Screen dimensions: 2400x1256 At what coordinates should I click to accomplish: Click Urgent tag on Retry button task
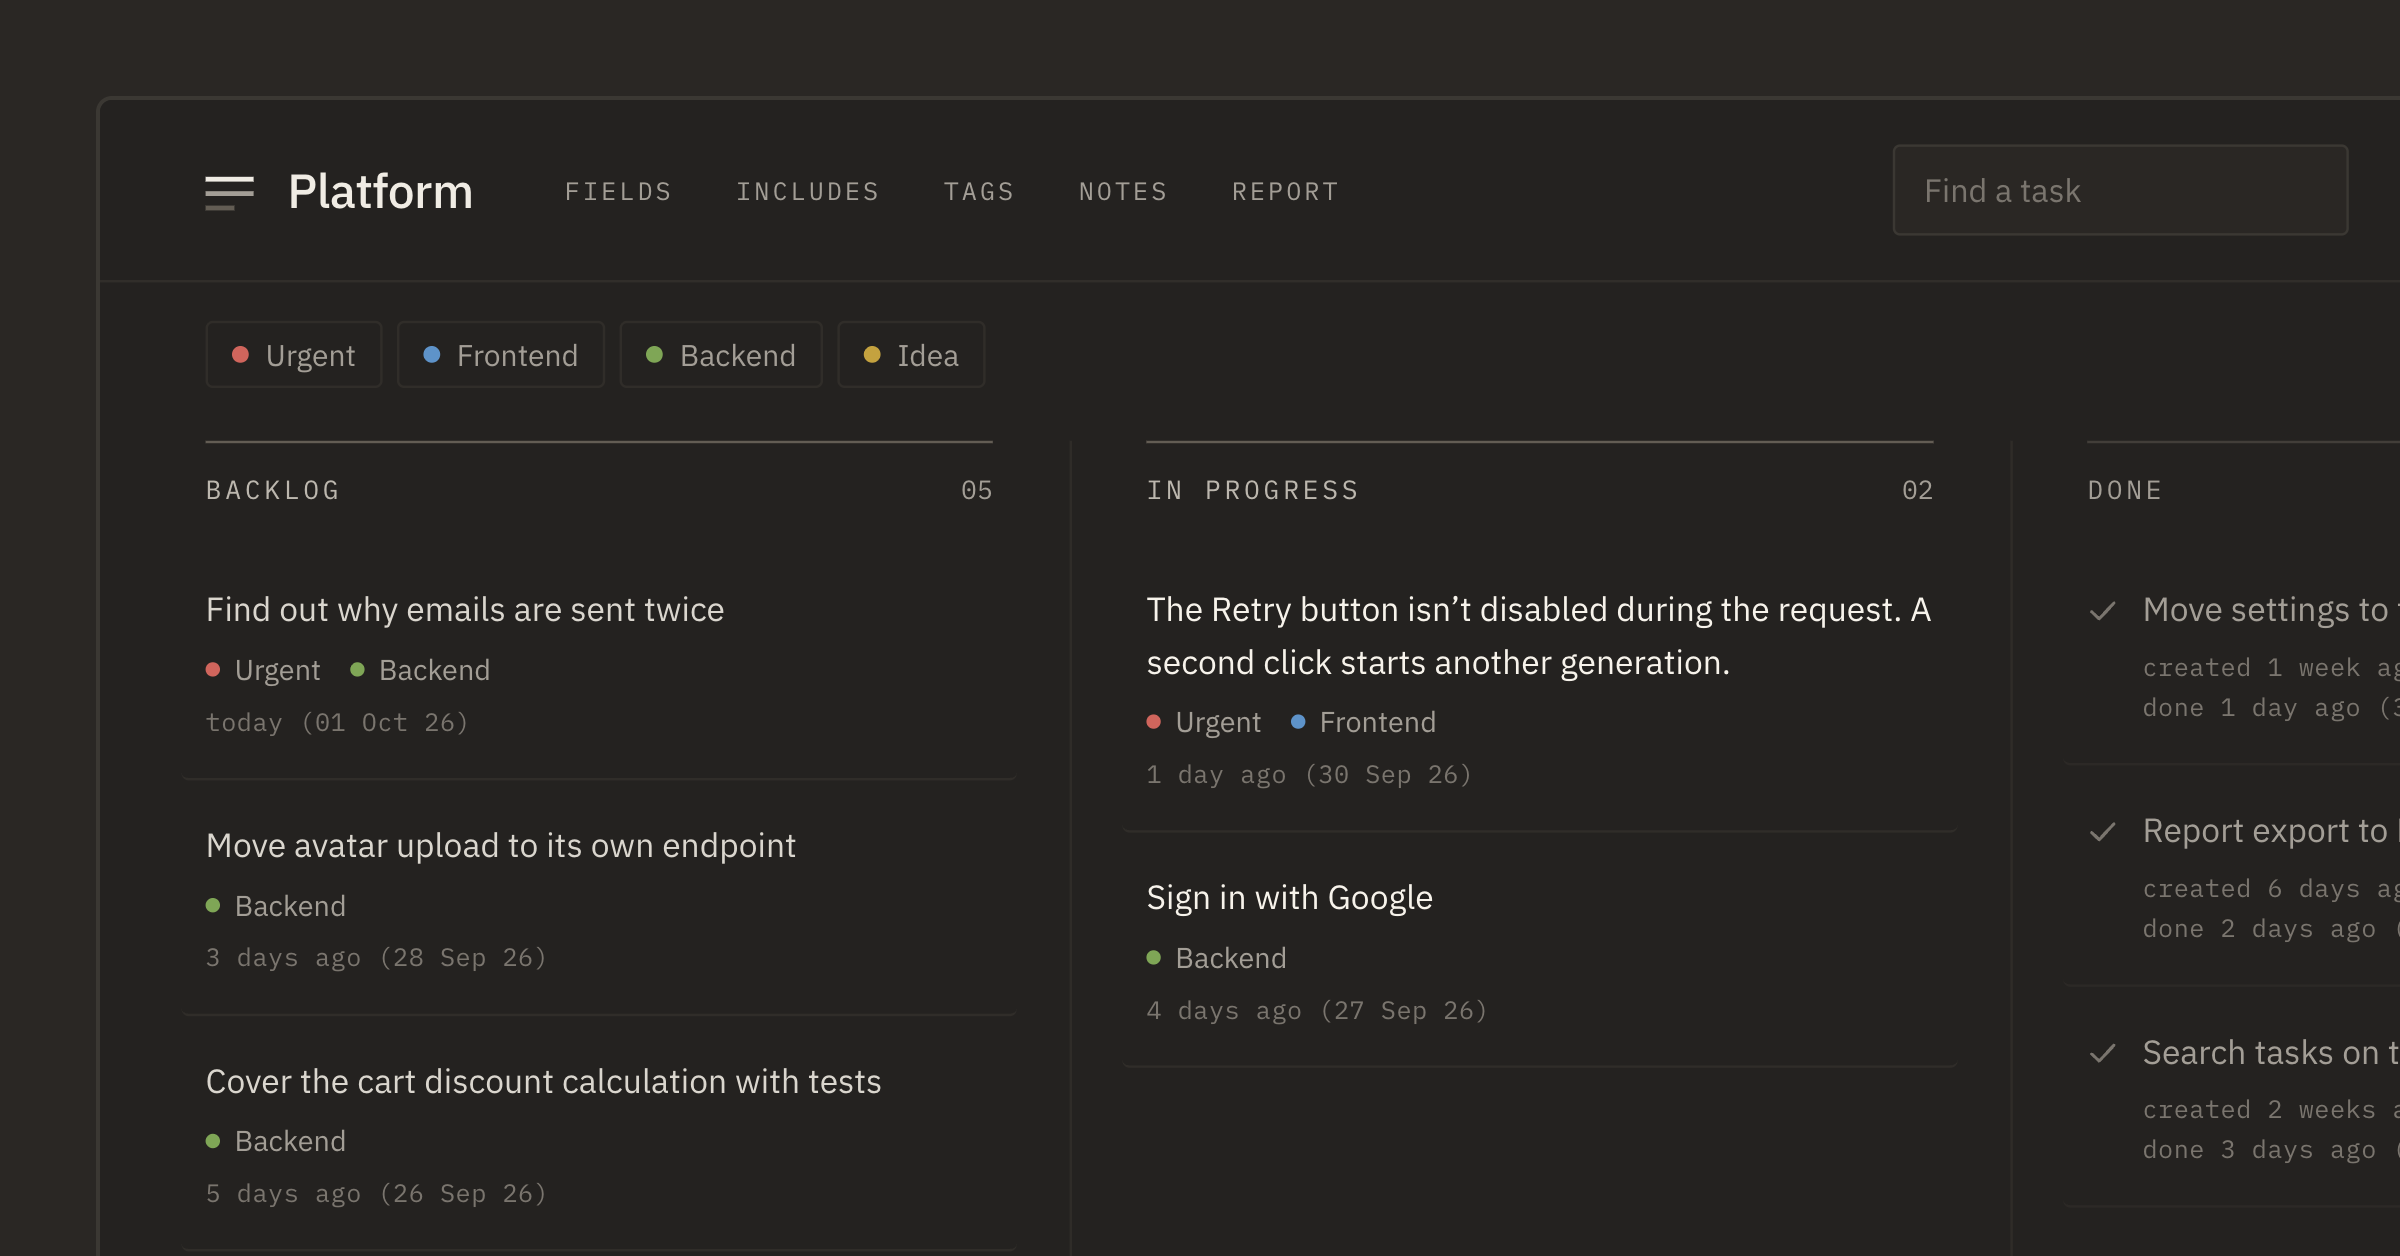[1204, 722]
